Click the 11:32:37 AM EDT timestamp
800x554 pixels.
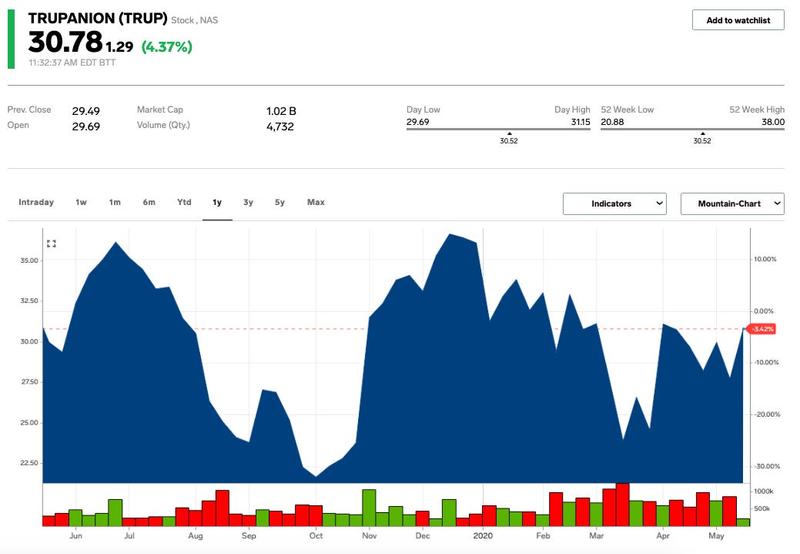click(x=72, y=63)
